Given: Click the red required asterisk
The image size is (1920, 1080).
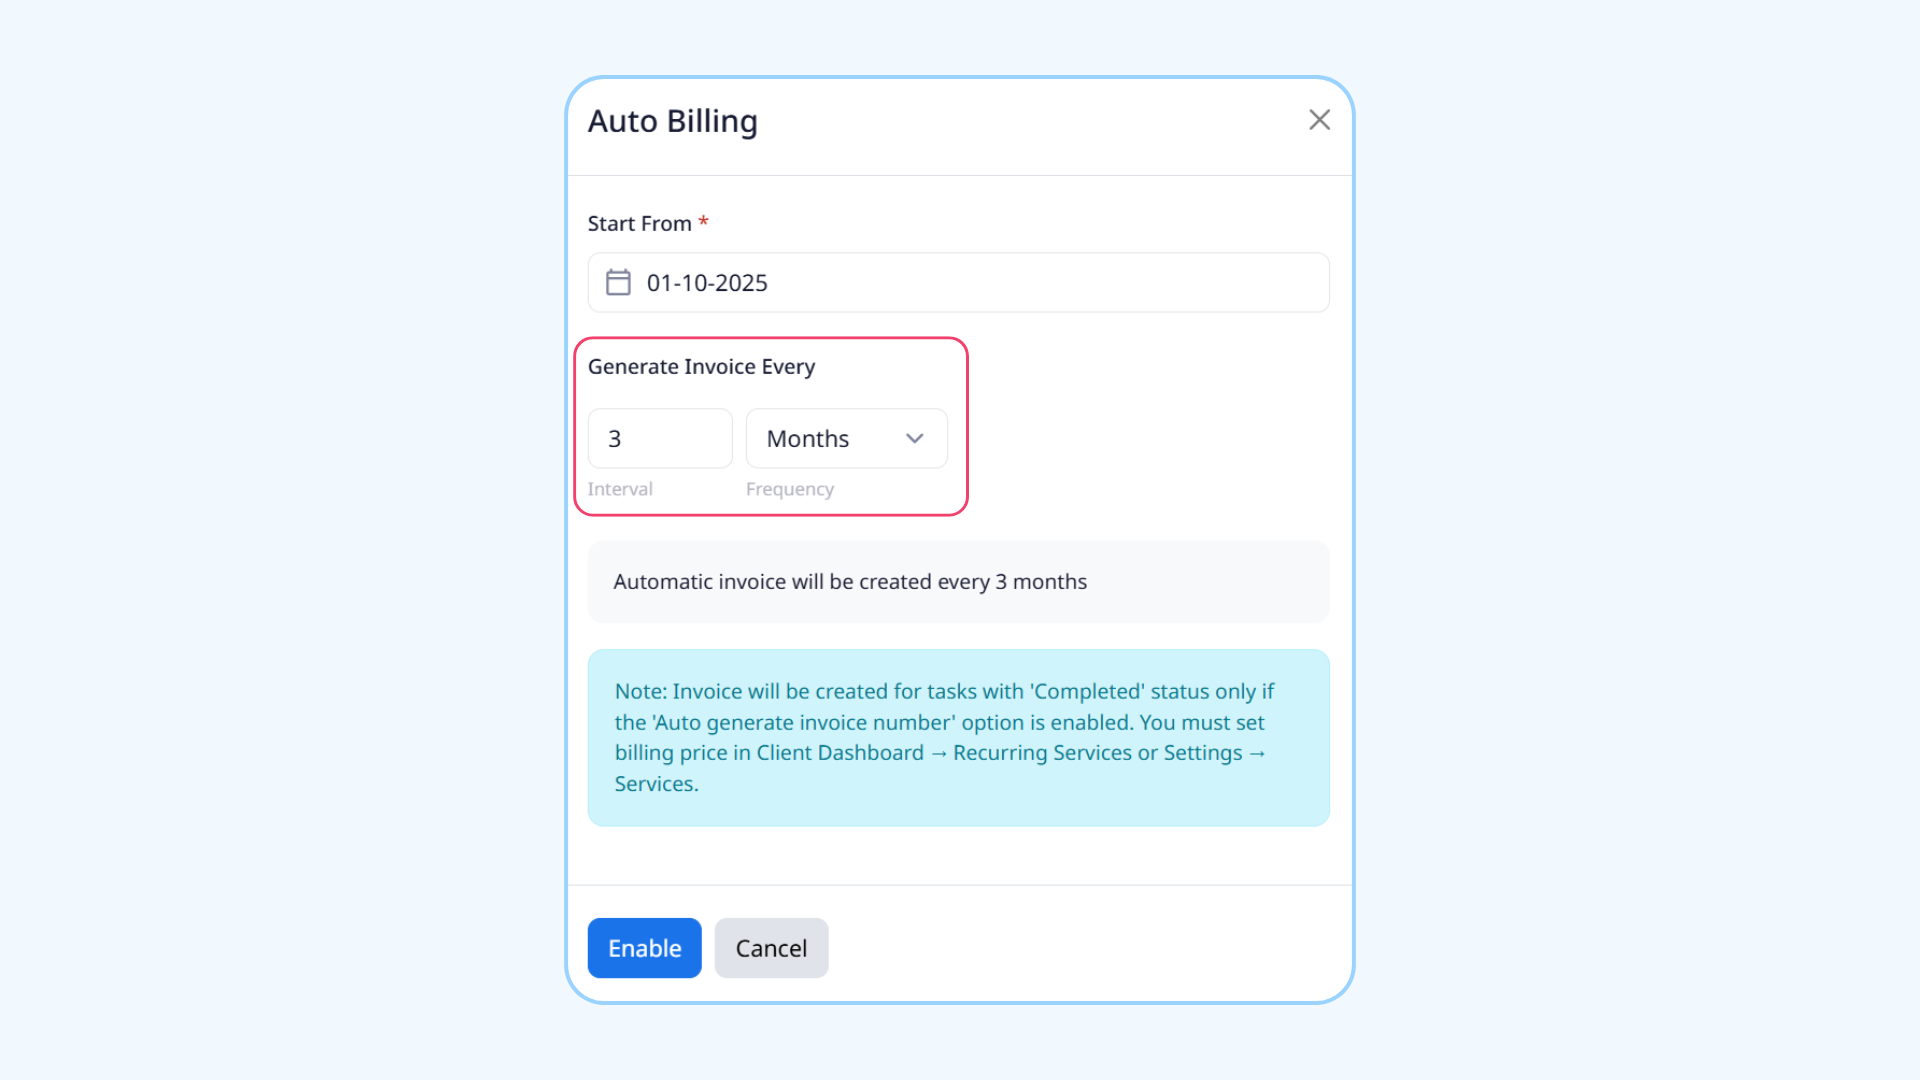Looking at the screenshot, I should 703,222.
